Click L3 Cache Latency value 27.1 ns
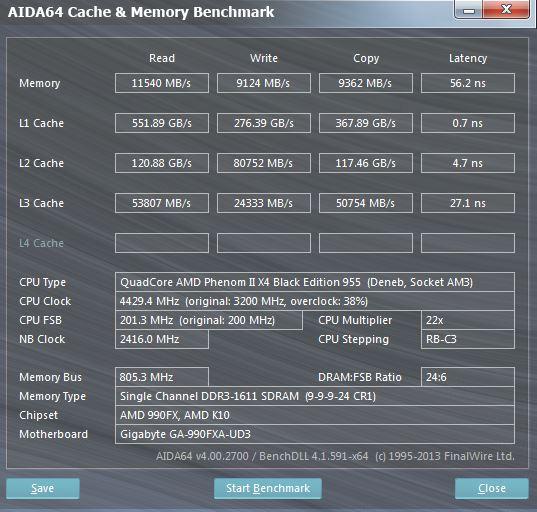537x512 pixels. (x=468, y=203)
